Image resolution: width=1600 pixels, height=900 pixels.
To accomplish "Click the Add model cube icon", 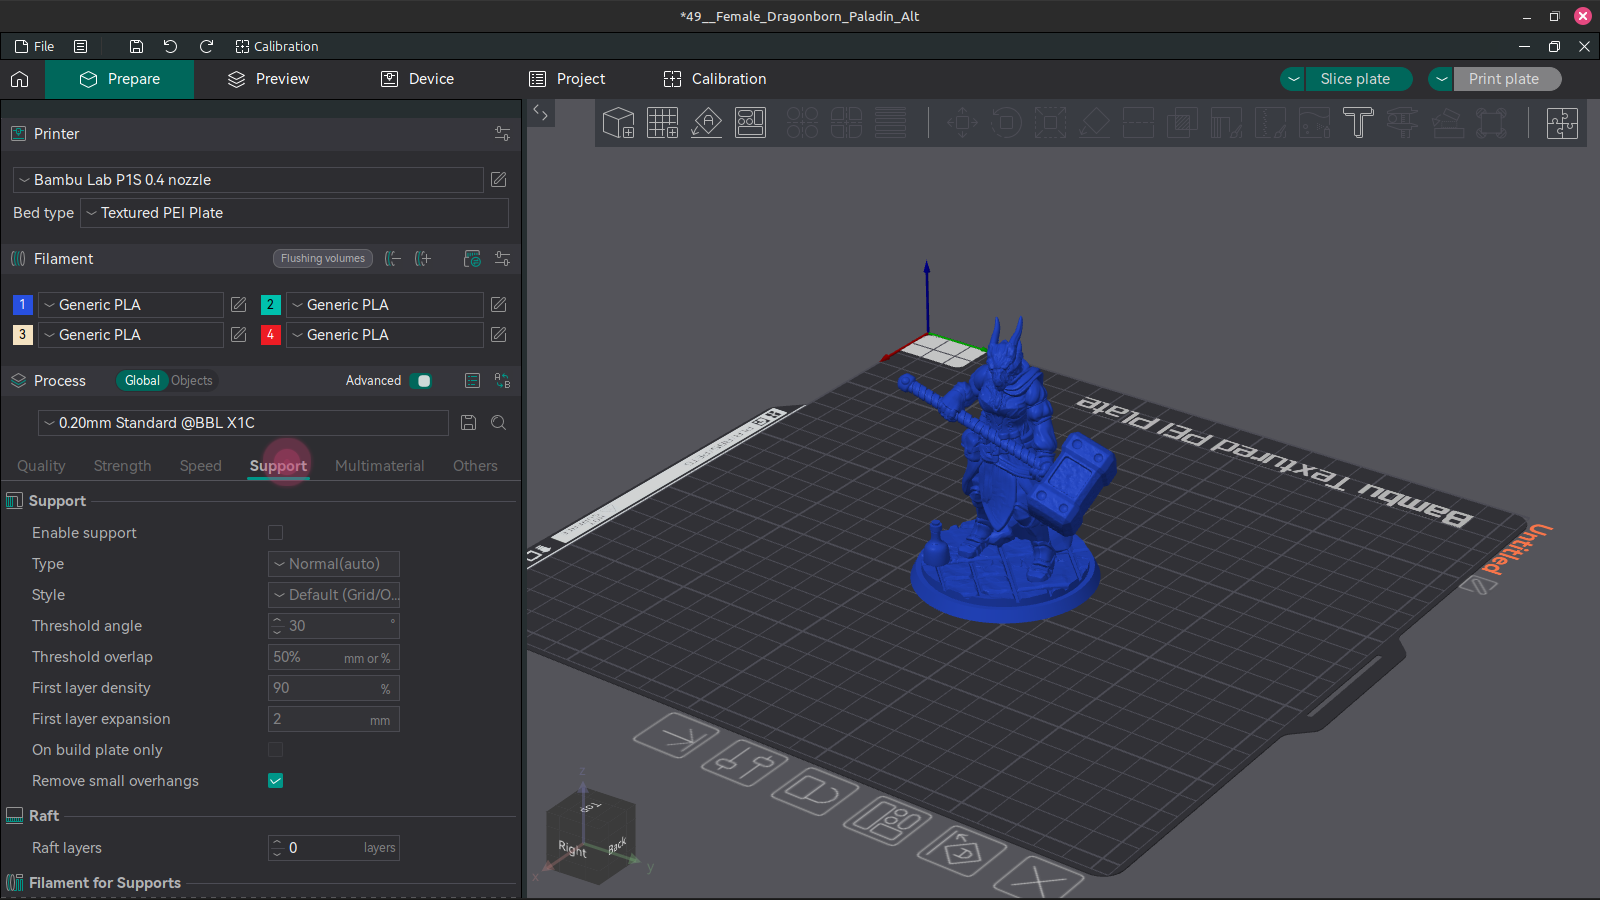I will tap(618, 123).
